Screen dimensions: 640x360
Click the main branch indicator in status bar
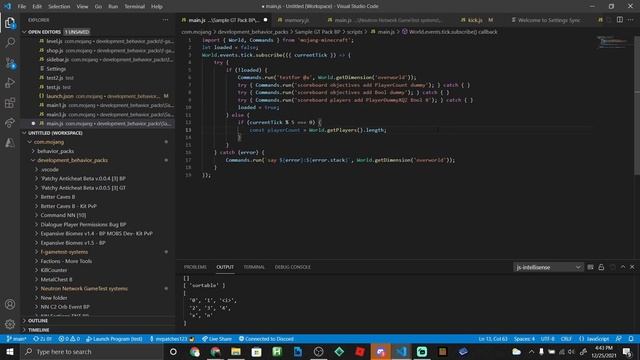coord(16,339)
